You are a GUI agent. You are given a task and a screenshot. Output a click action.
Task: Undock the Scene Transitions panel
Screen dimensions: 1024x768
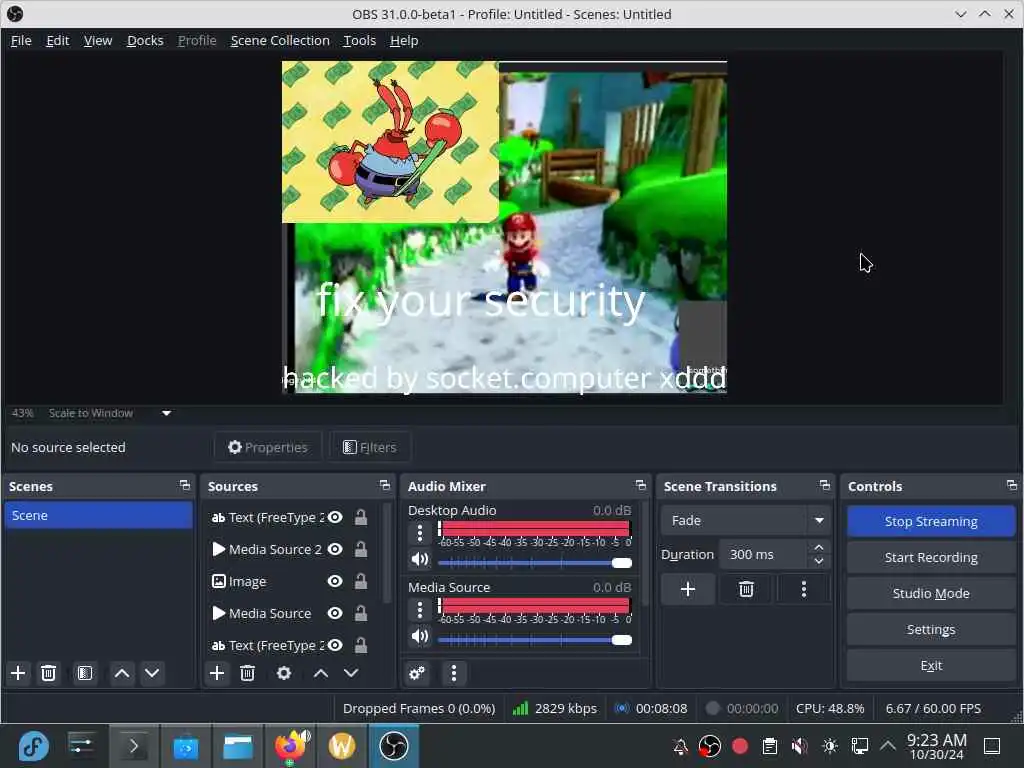(x=825, y=485)
